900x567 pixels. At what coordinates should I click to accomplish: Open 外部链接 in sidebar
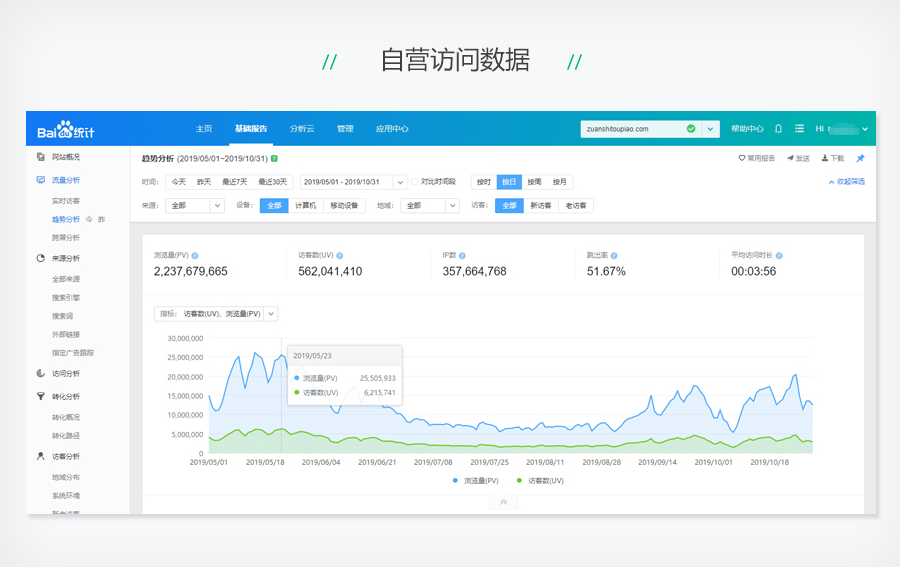tap(66, 334)
